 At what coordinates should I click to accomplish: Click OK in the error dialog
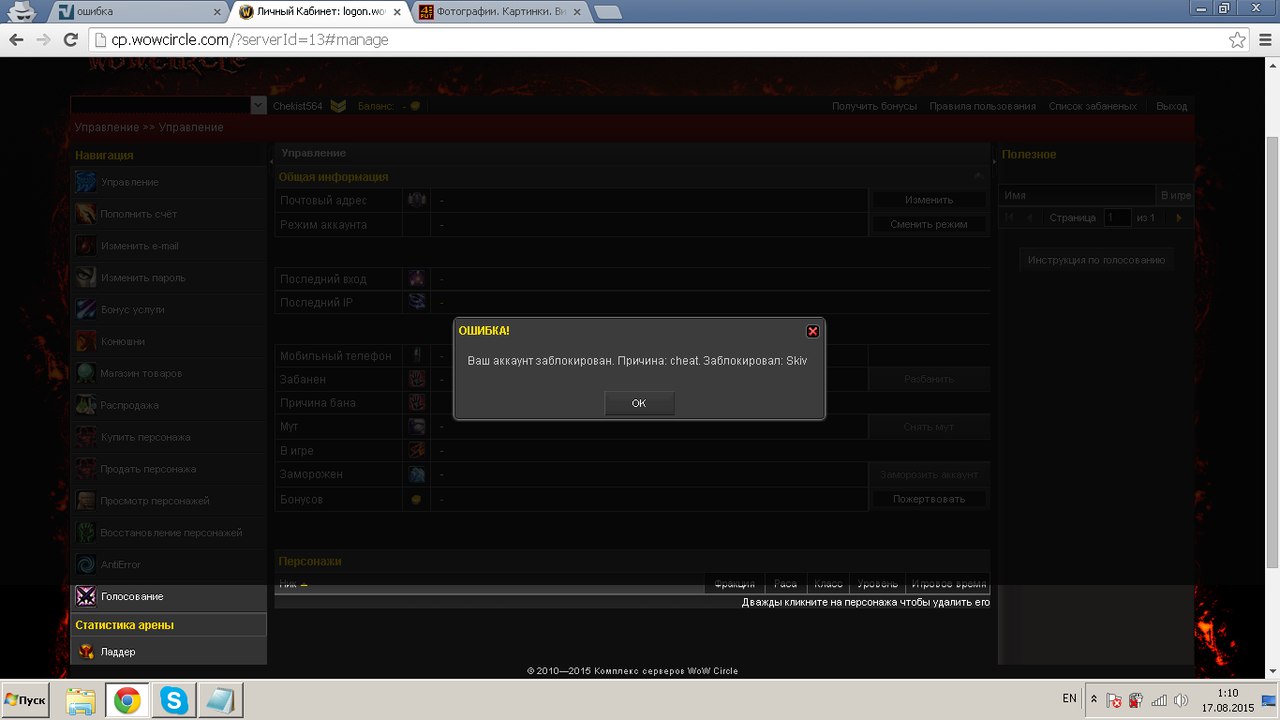click(x=639, y=403)
